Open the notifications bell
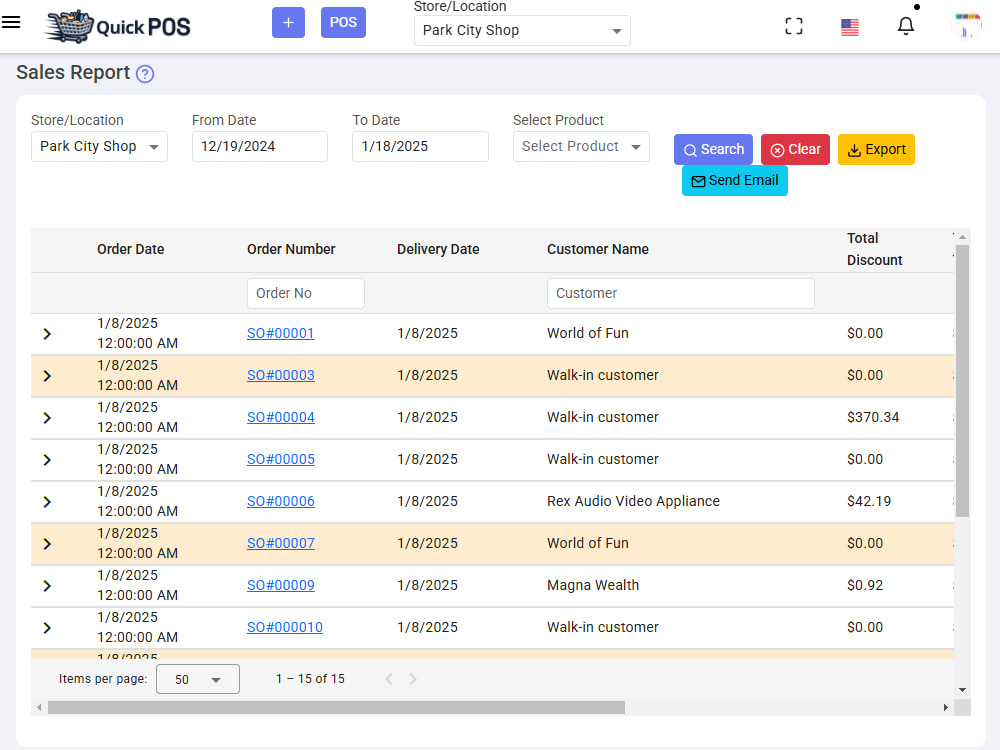 click(906, 26)
